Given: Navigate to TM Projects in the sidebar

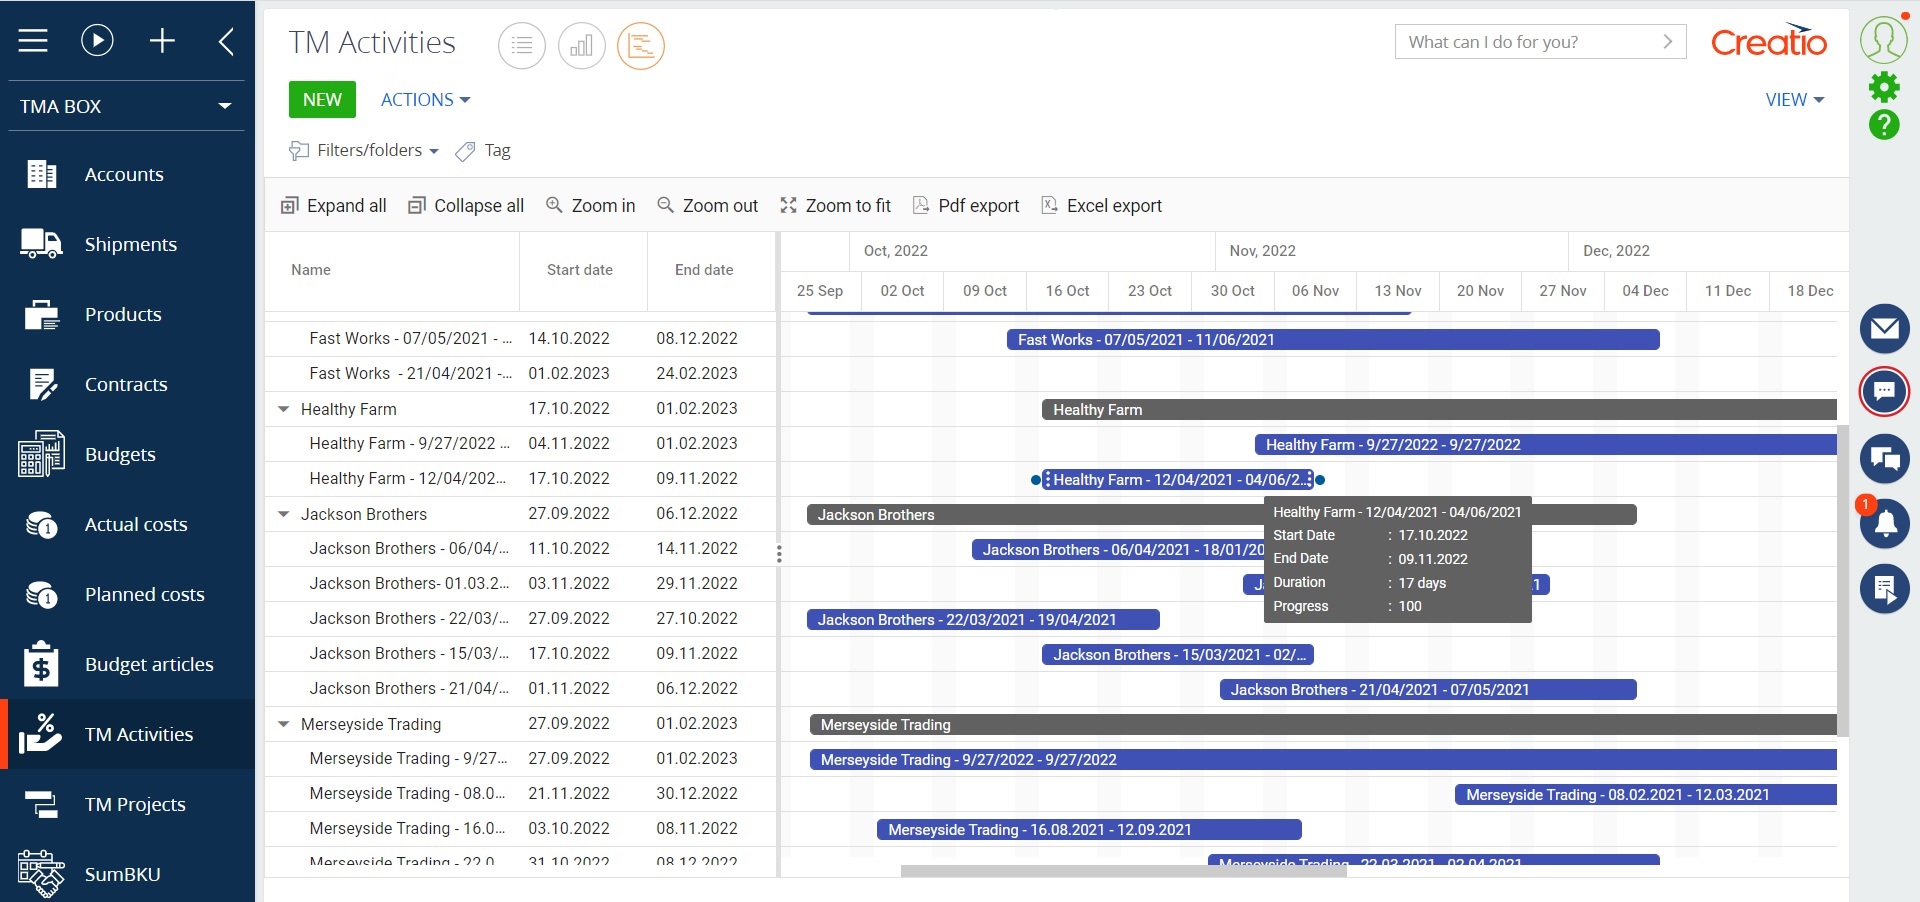Looking at the screenshot, I should (x=134, y=804).
